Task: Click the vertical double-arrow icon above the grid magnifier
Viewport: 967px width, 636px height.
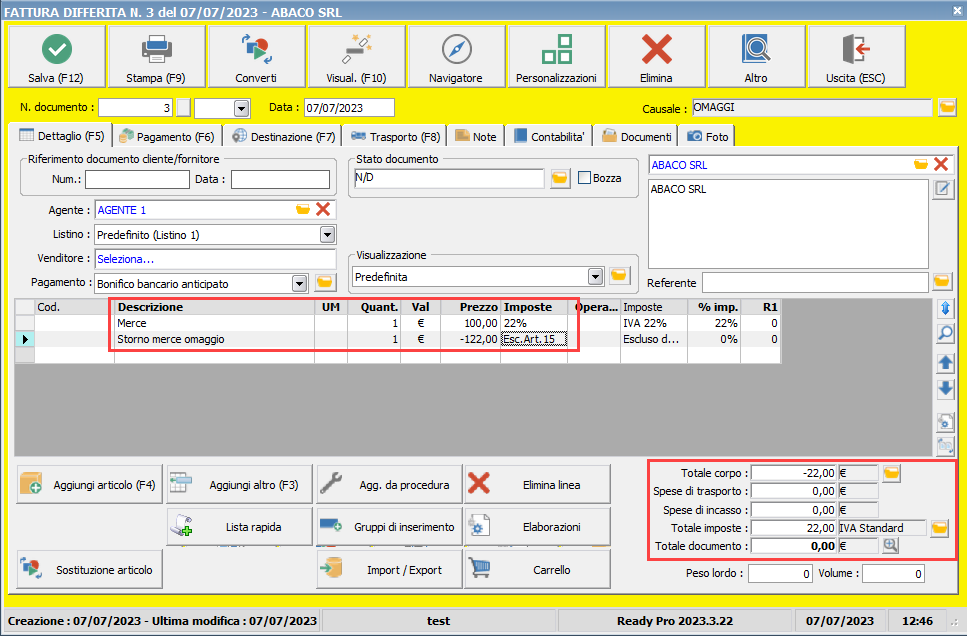Action: pyautogui.click(x=945, y=308)
